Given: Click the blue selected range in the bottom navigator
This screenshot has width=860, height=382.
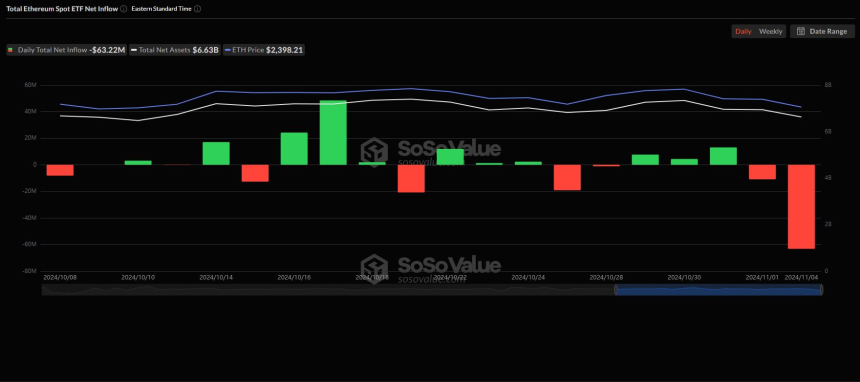Looking at the screenshot, I should [718, 290].
